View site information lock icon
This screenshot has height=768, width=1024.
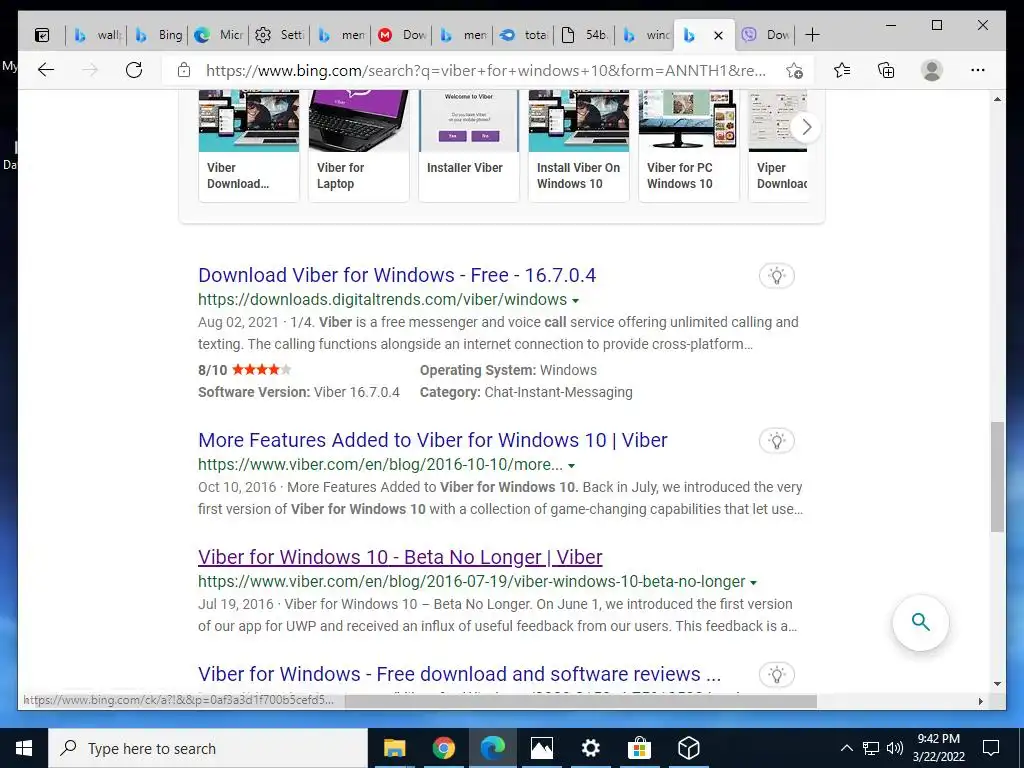[184, 70]
